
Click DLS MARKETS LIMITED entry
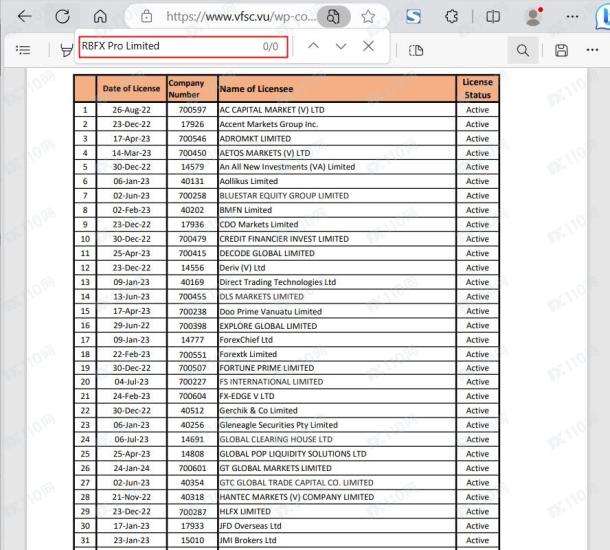pyautogui.click(x=261, y=297)
